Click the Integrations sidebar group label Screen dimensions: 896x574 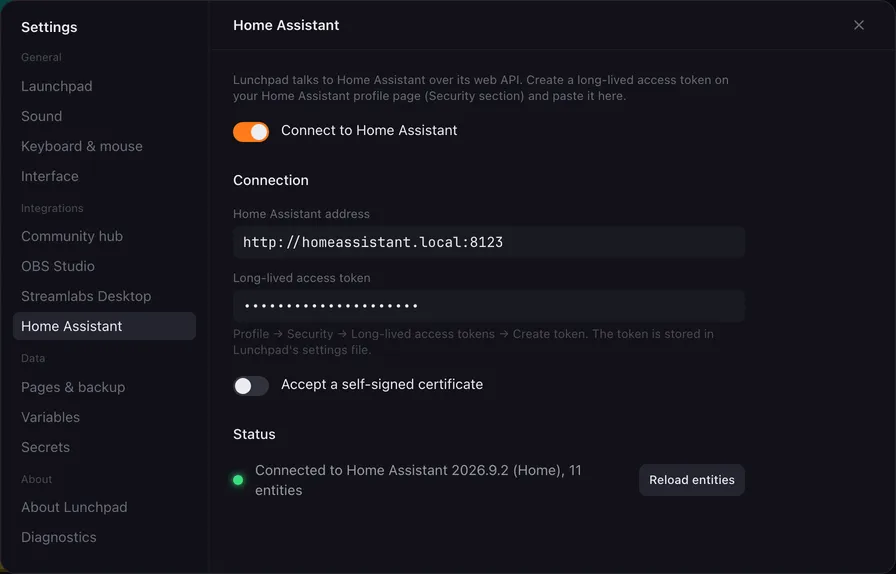coord(52,208)
